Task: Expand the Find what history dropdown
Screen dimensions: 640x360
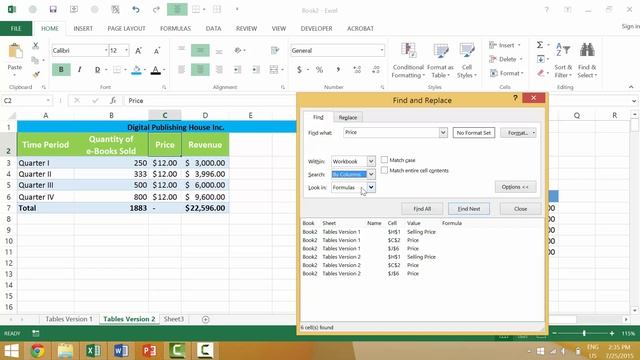Action: pyautogui.click(x=443, y=133)
